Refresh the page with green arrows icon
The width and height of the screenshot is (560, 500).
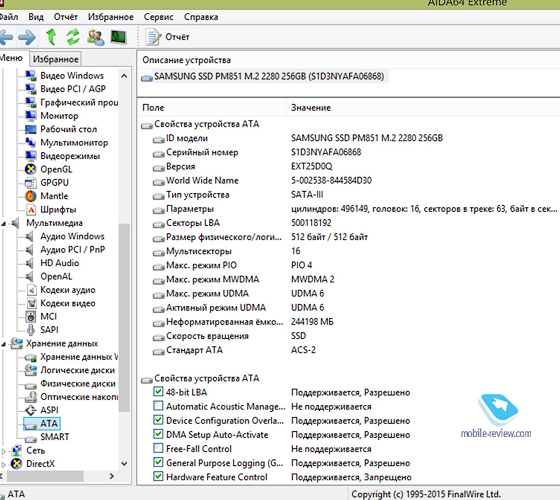click(x=73, y=37)
